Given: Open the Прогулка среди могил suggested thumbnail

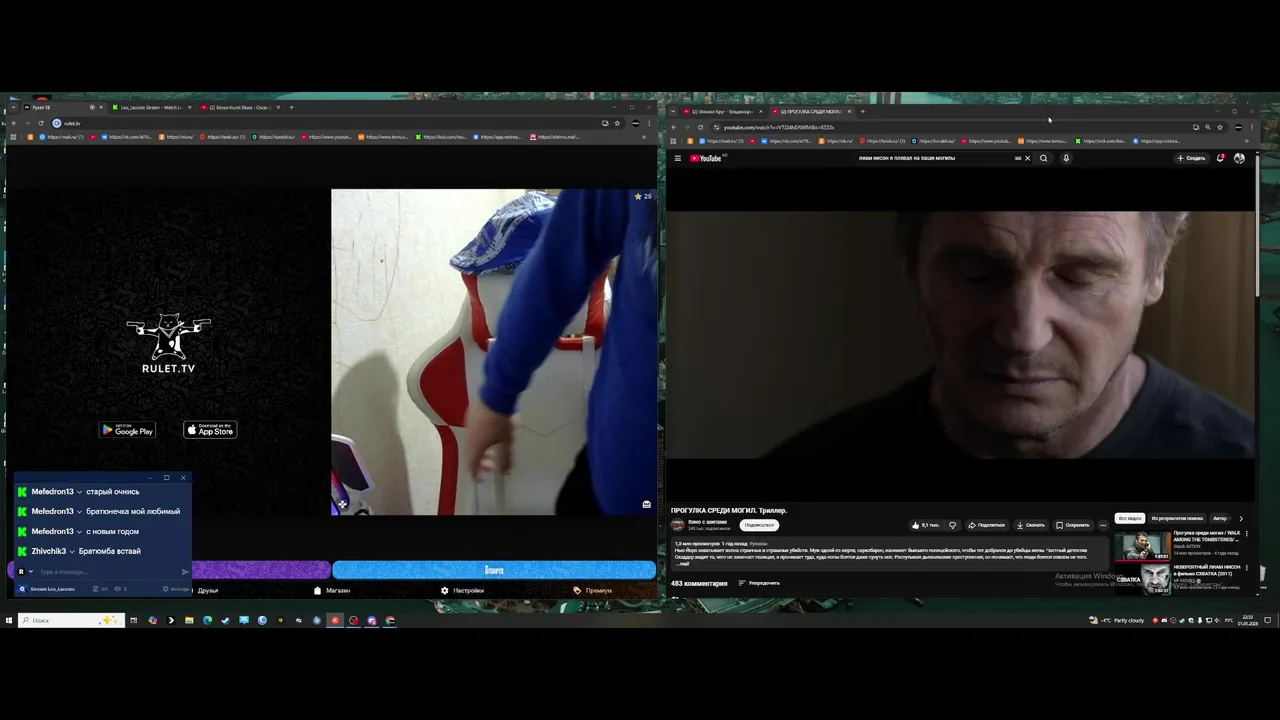Looking at the screenshot, I should [x=1142, y=545].
